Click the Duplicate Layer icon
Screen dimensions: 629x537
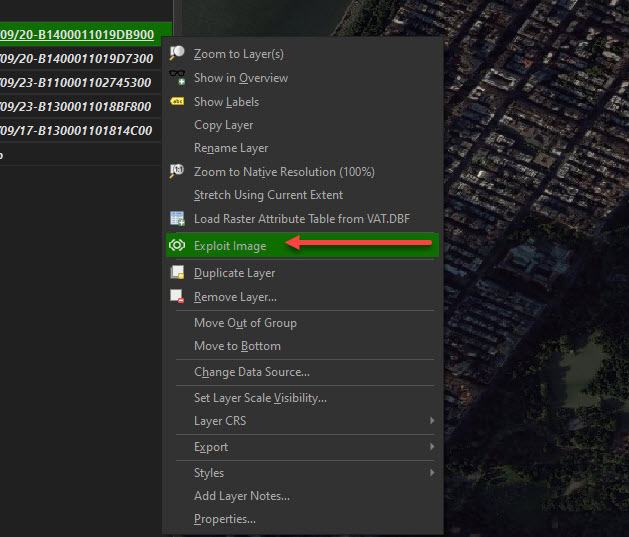177,273
